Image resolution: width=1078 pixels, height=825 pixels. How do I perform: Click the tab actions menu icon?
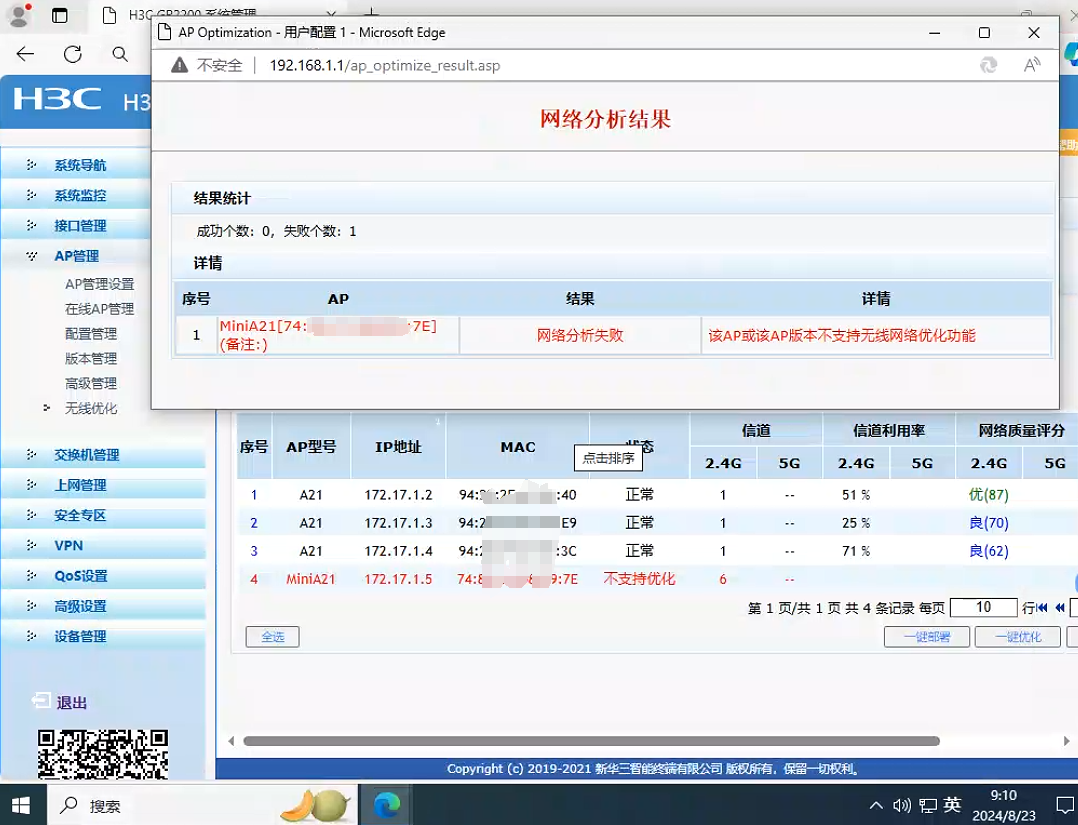(x=60, y=15)
